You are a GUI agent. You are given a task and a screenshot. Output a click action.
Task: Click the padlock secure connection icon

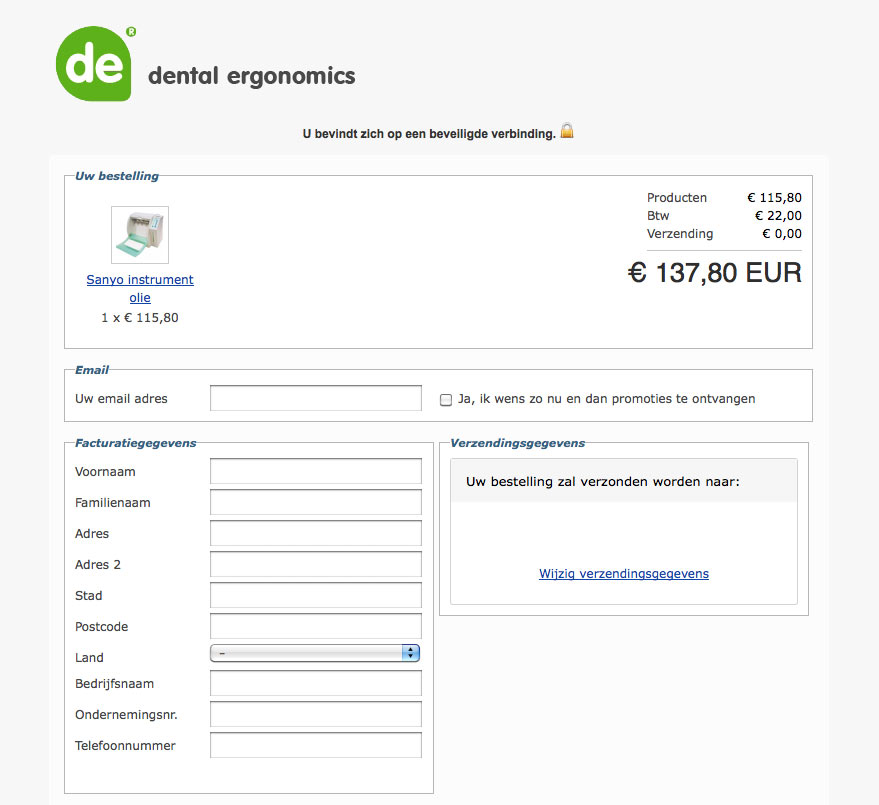(x=567, y=131)
